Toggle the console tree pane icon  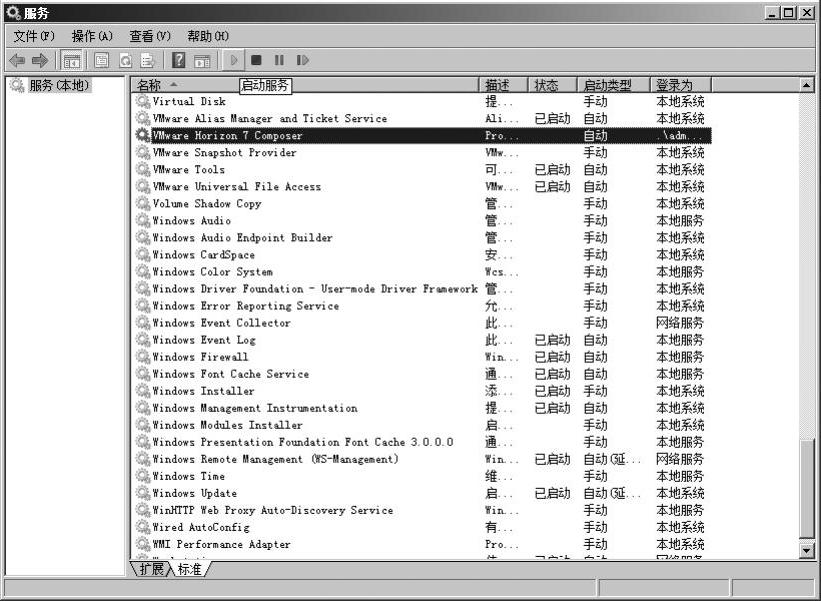71,61
